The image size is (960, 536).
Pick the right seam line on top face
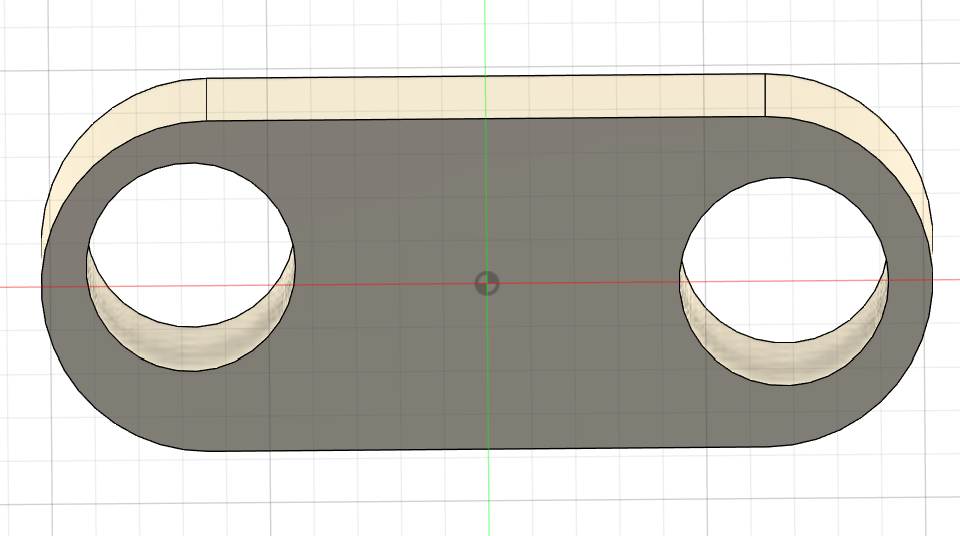coord(765,95)
